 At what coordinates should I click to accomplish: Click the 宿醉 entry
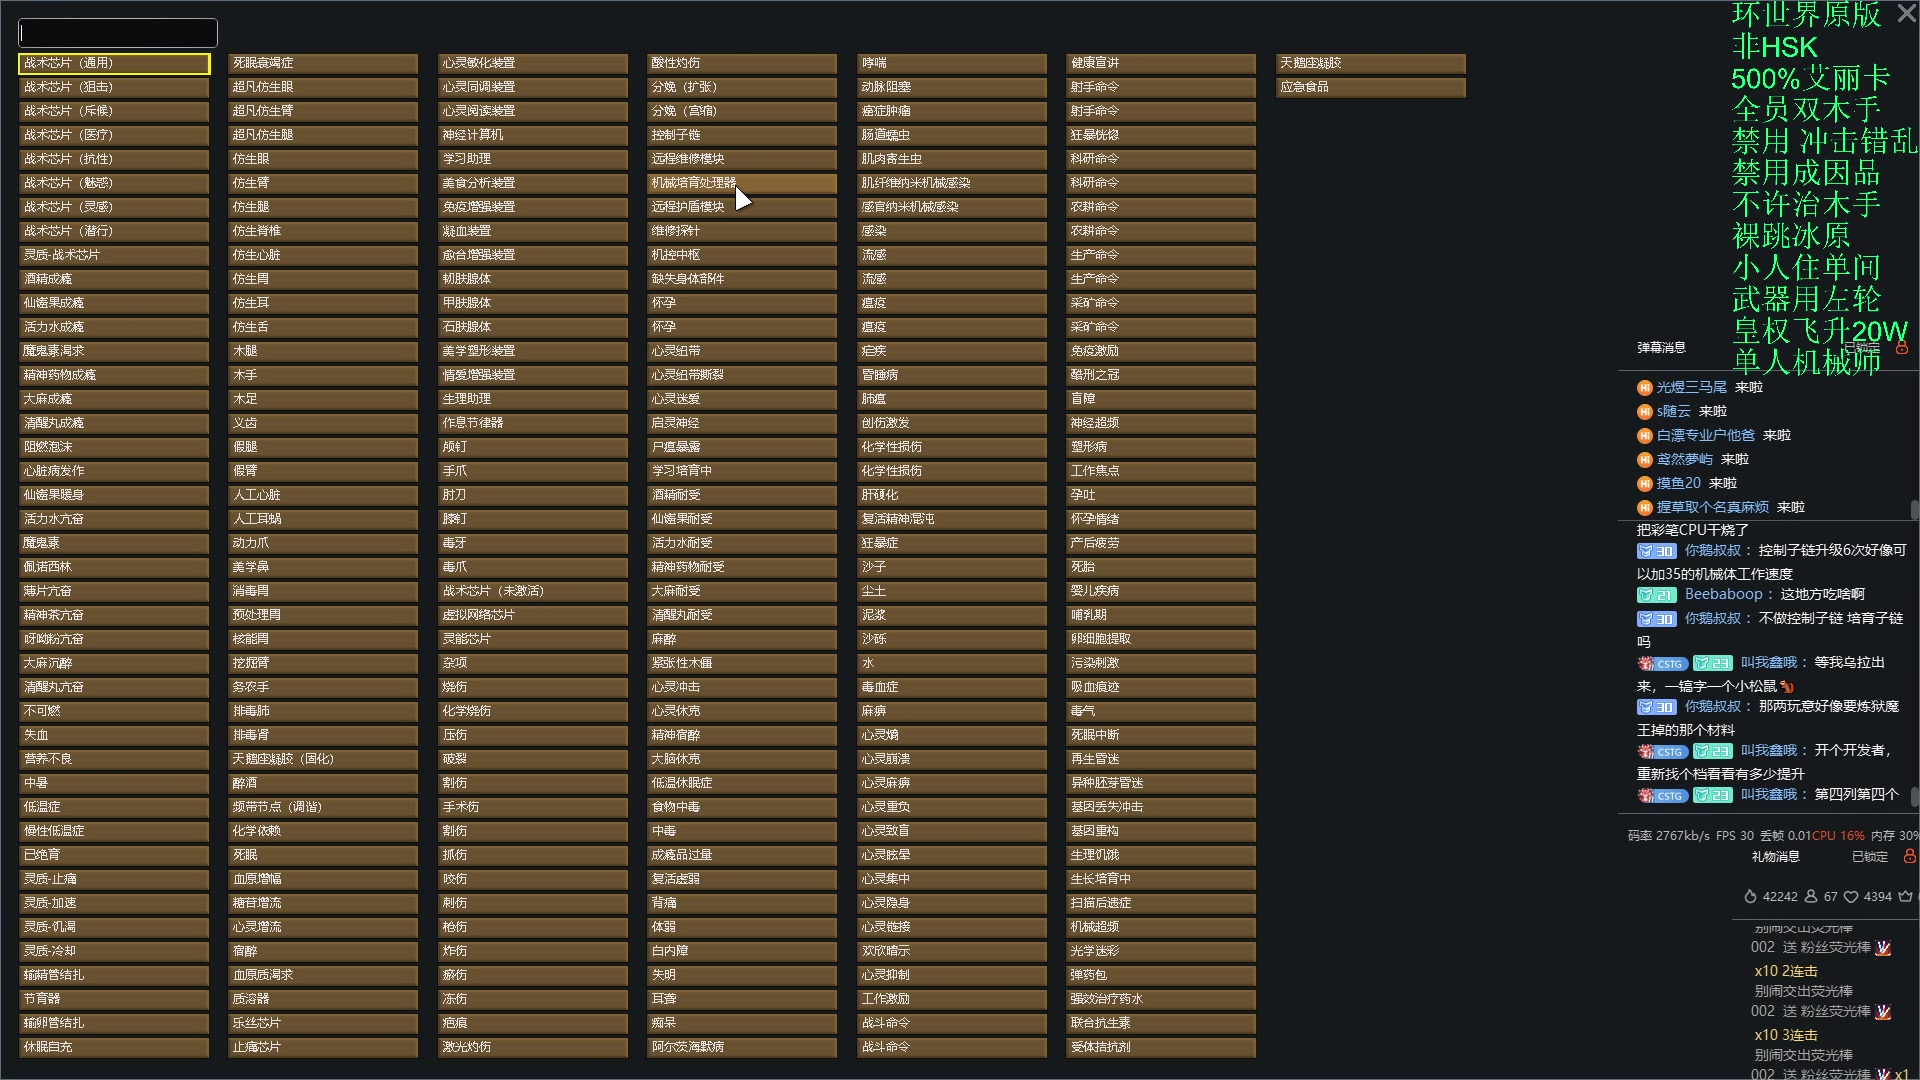tap(323, 951)
